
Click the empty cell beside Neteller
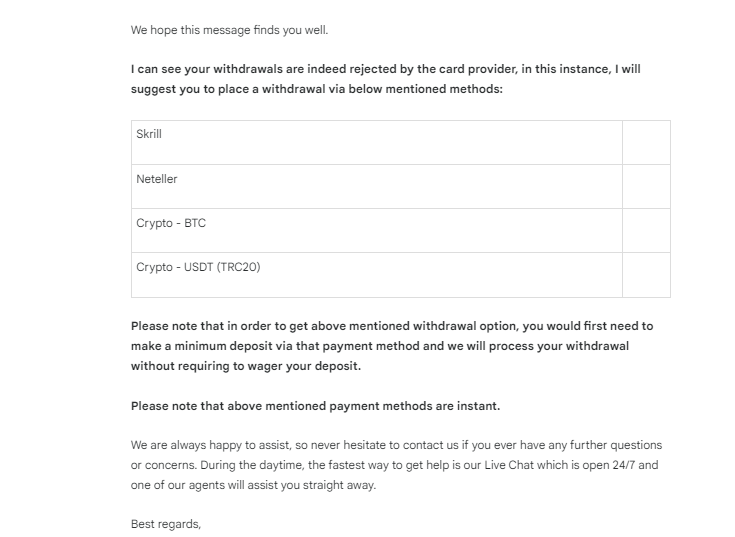click(x=646, y=186)
